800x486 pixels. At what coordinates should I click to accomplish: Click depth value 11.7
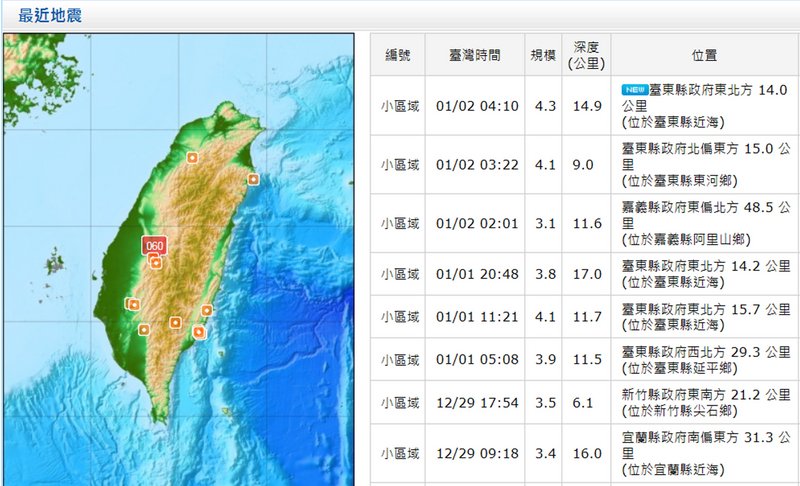tap(587, 317)
